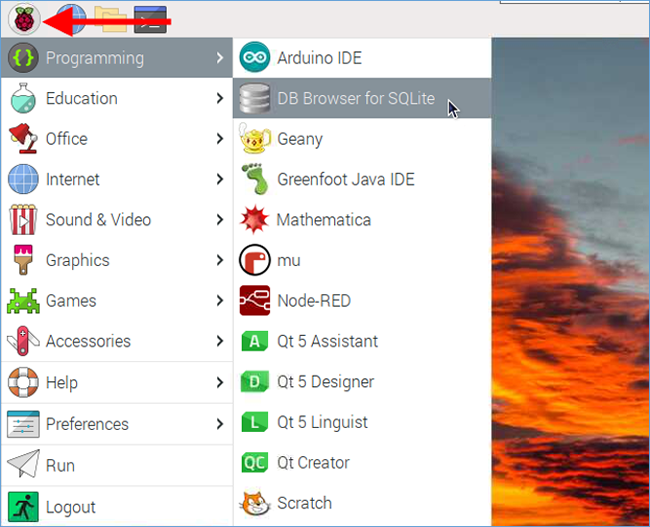This screenshot has width=650, height=527.
Task: Open the Education menu category
Action: click(116, 98)
